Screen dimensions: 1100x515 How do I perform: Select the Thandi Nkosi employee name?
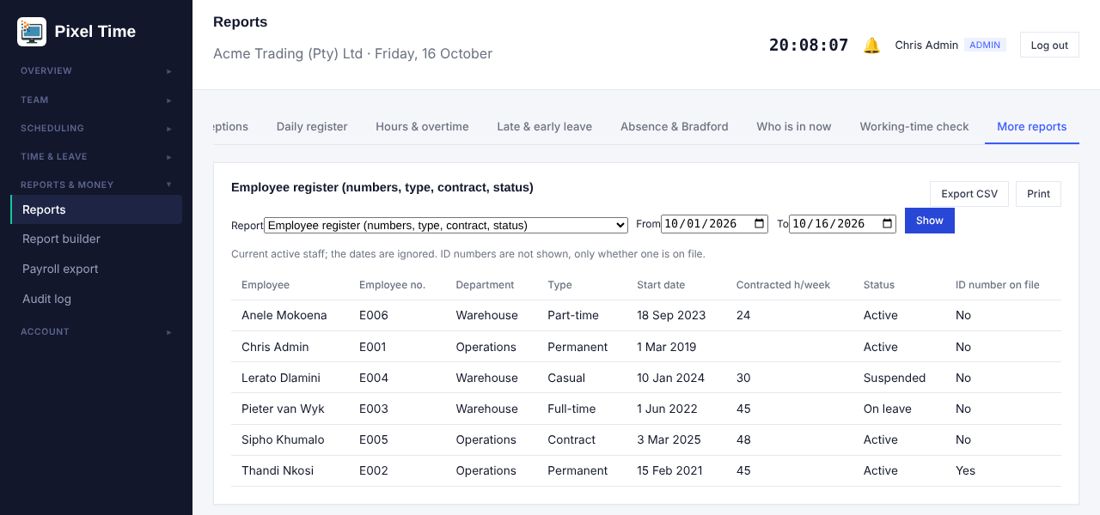click(x=277, y=471)
